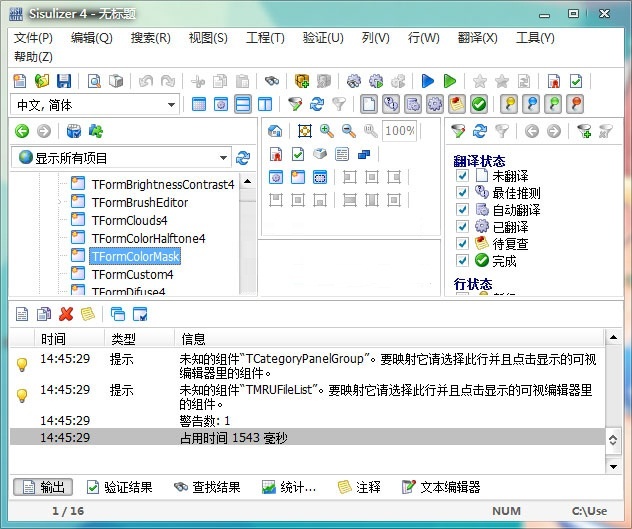Select TFormBrushEditor in the project tree
The height and width of the screenshot is (529, 632).
139,202
